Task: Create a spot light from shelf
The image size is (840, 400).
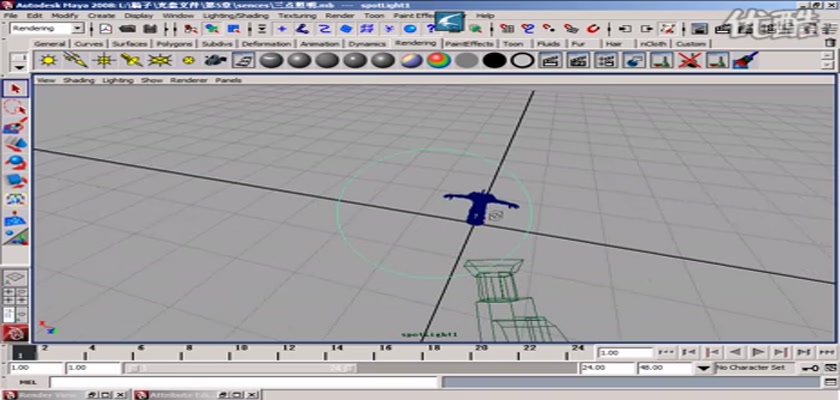Action: [x=132, y=60]
